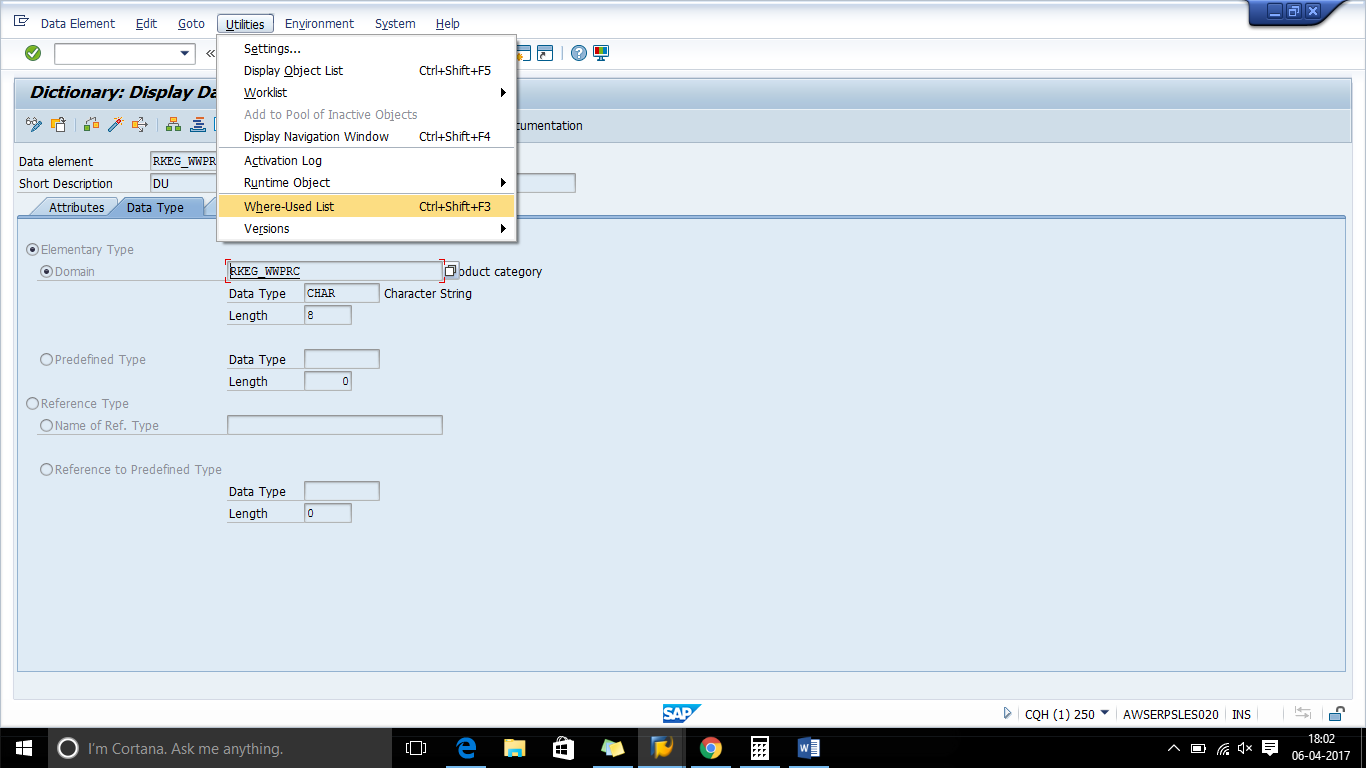Click the unlocked padlock status icon
The height and width of the screenshot is (768, 1366).
click(x=1336, y=713)
